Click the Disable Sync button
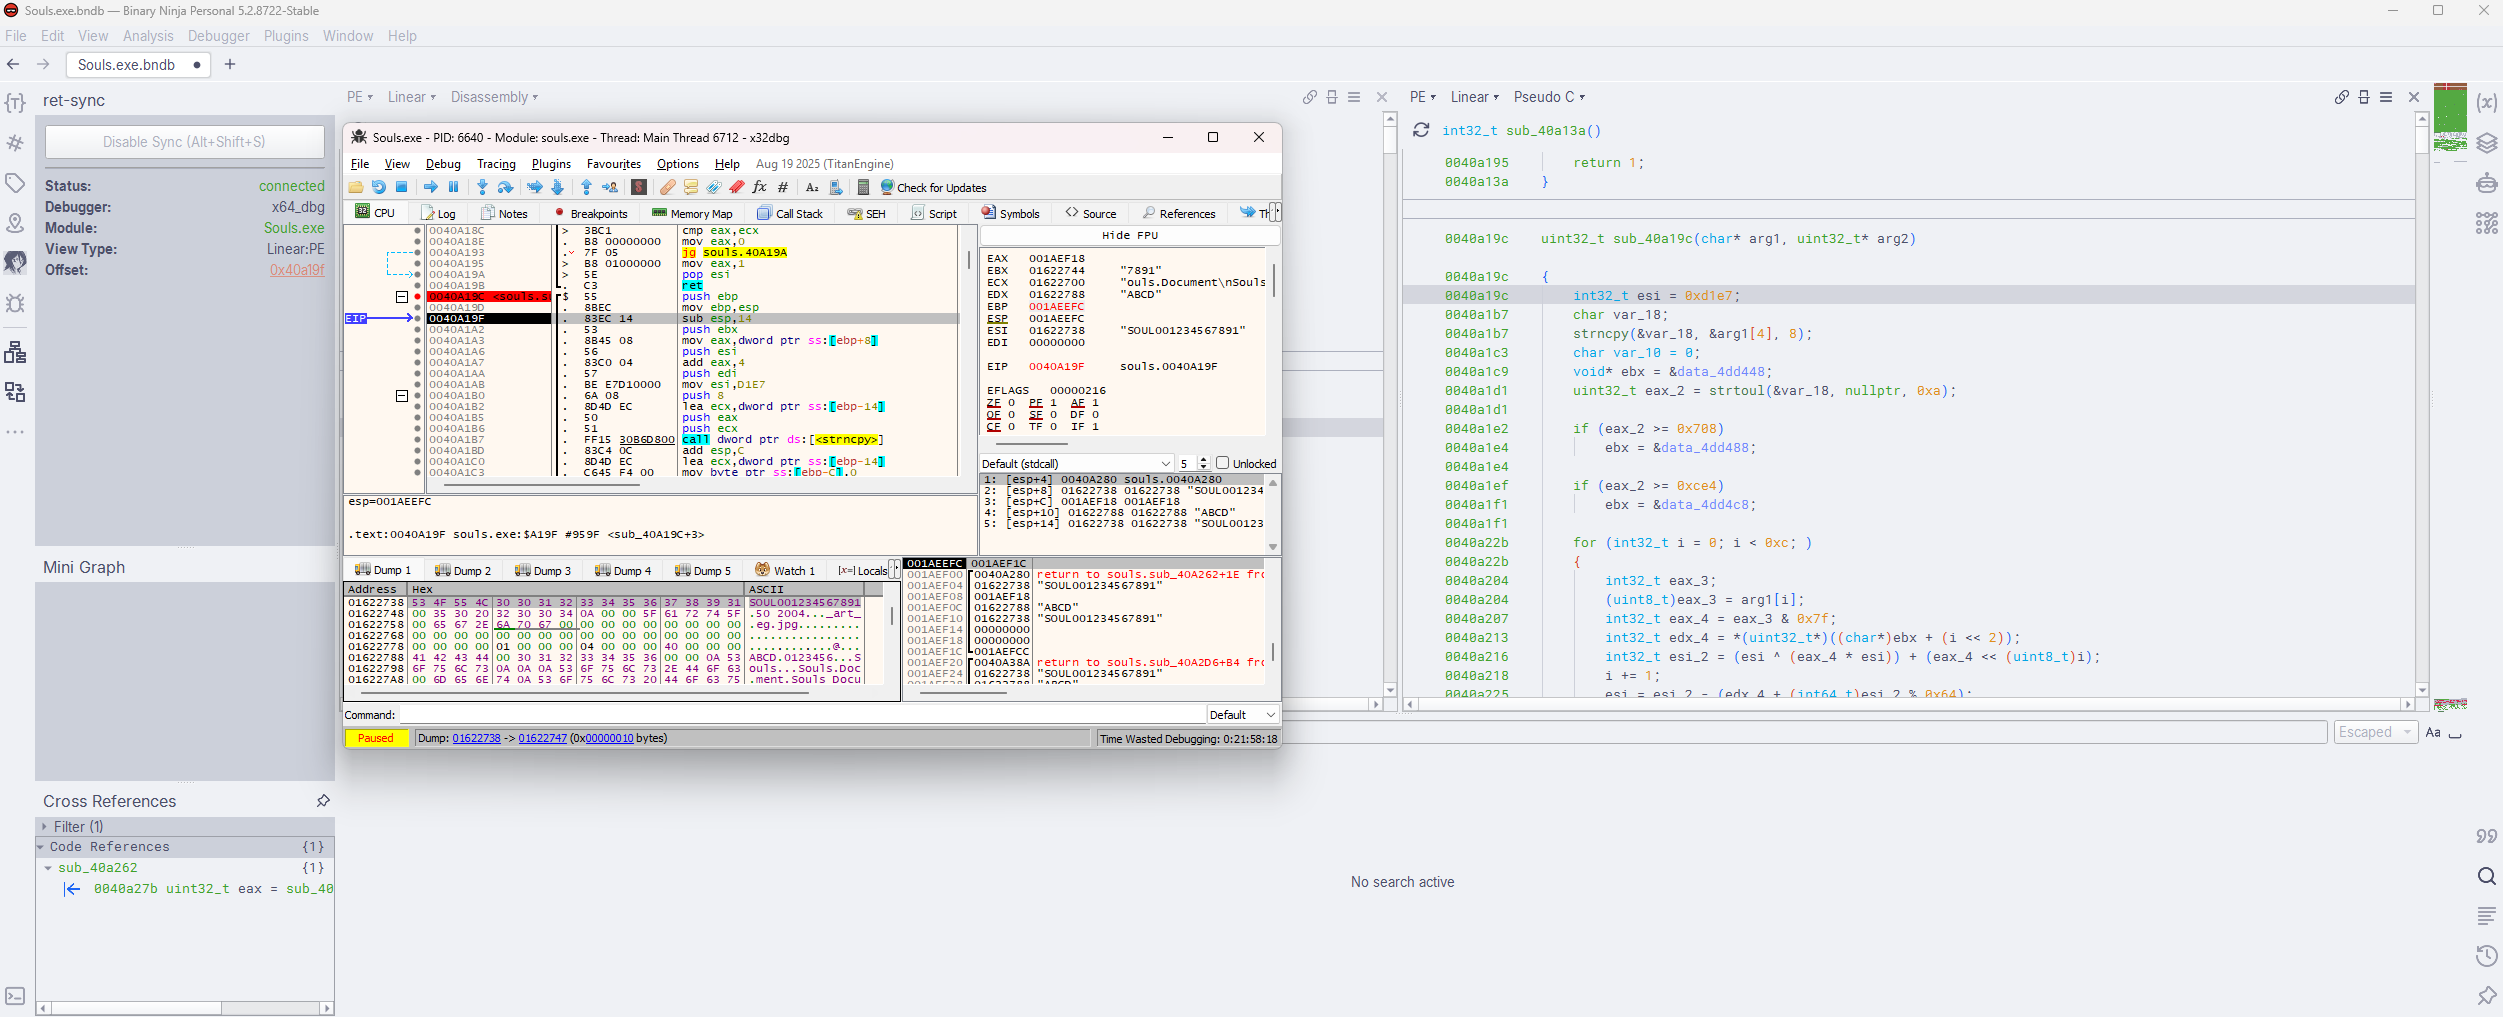The height and width of the screenshot is (1017, 2503). [184, 142]
